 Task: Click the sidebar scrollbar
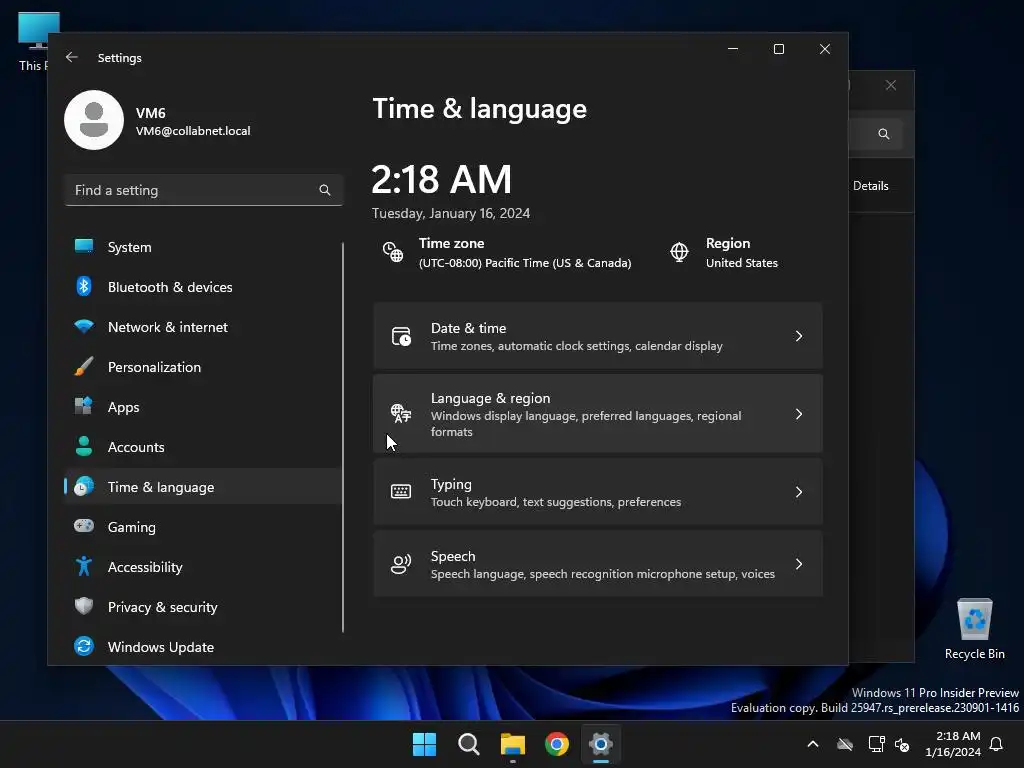tap(343, 438)
